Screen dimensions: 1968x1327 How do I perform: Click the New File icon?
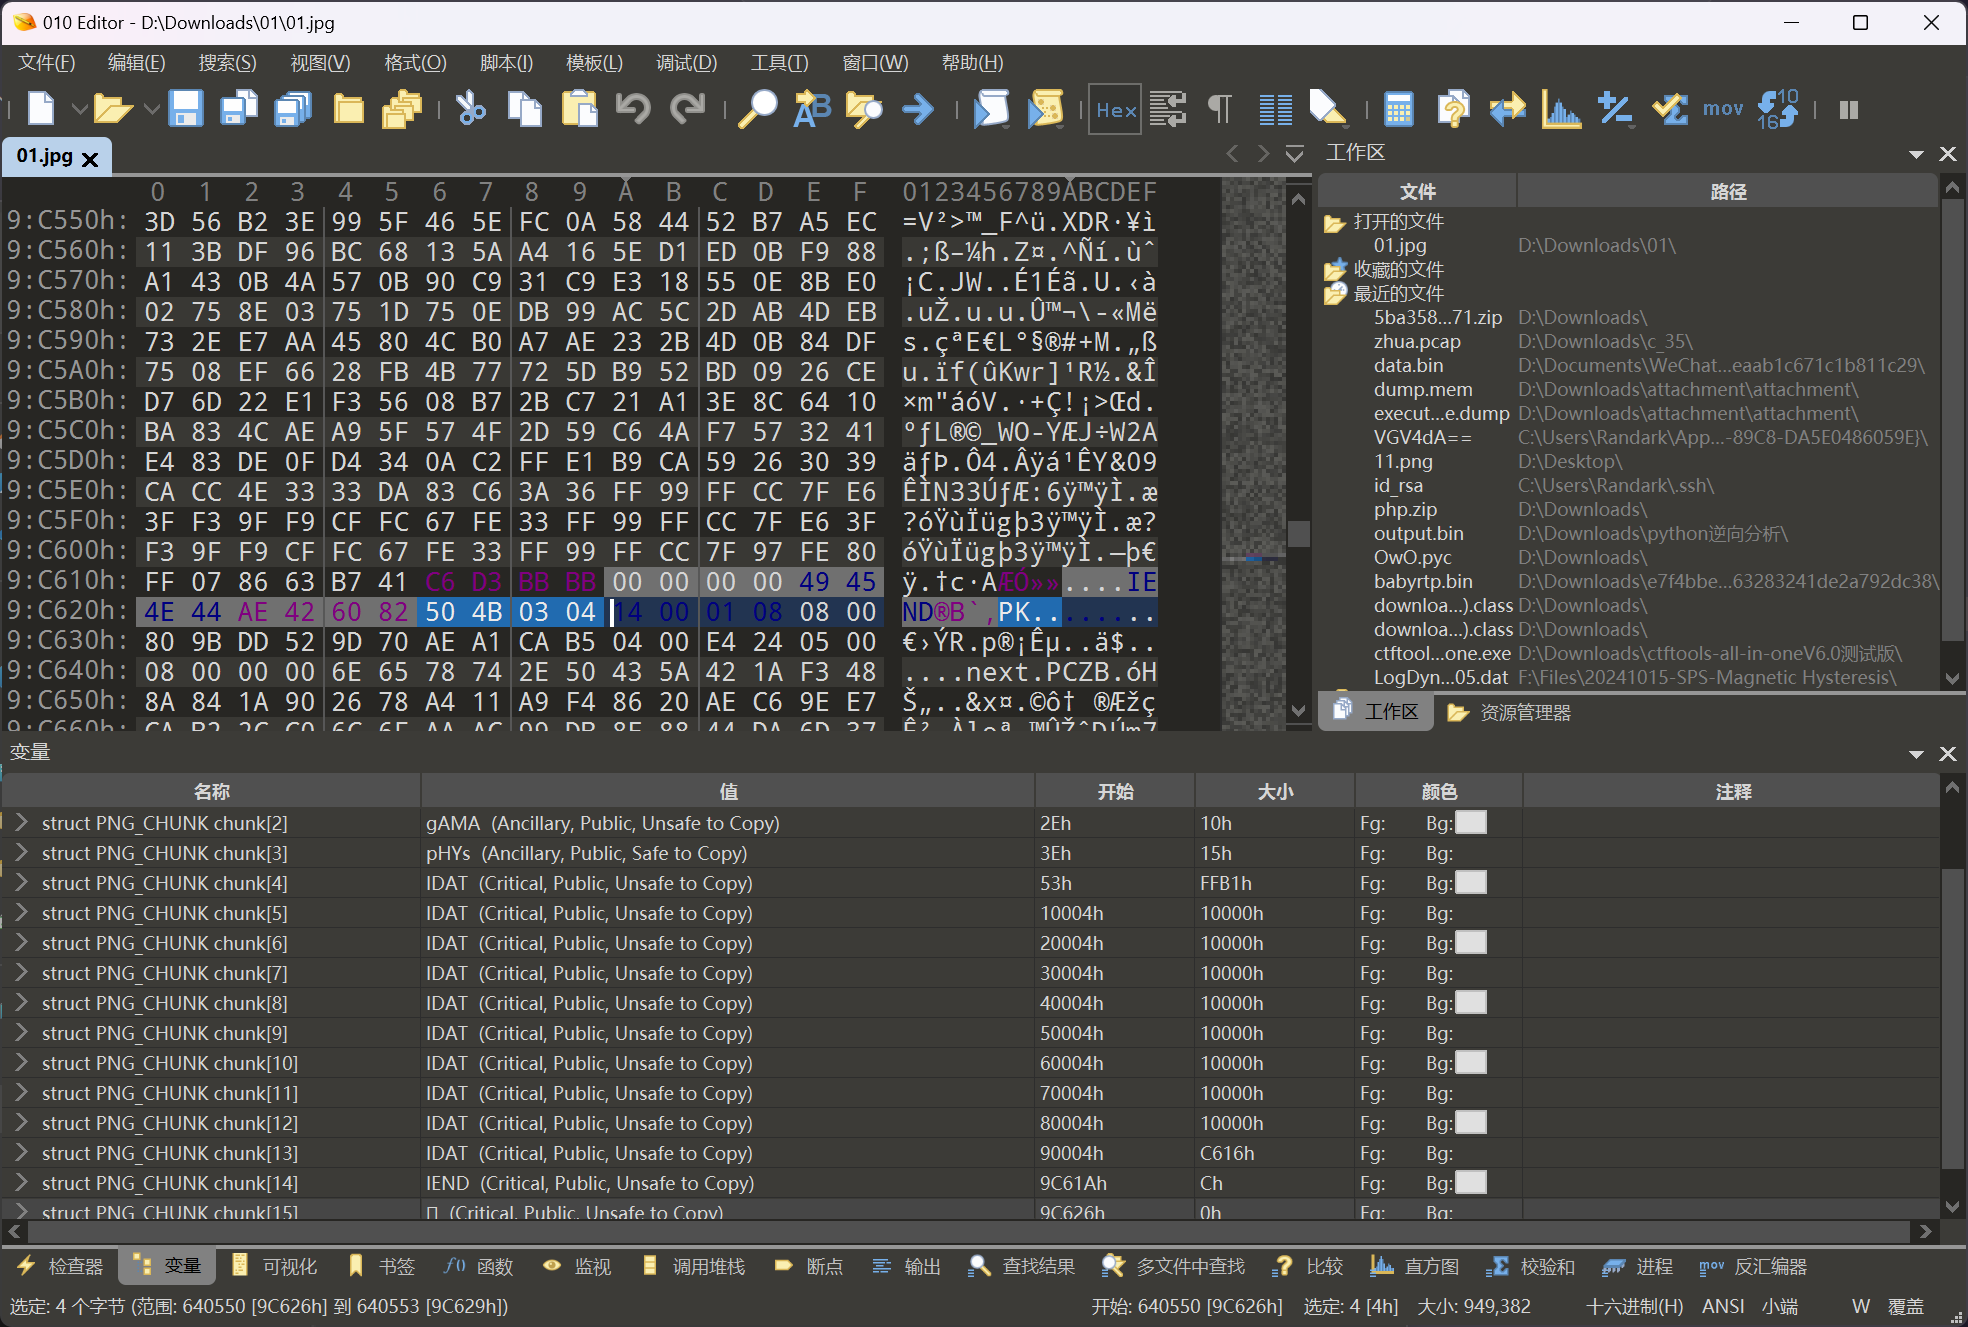tap(41, 108)
